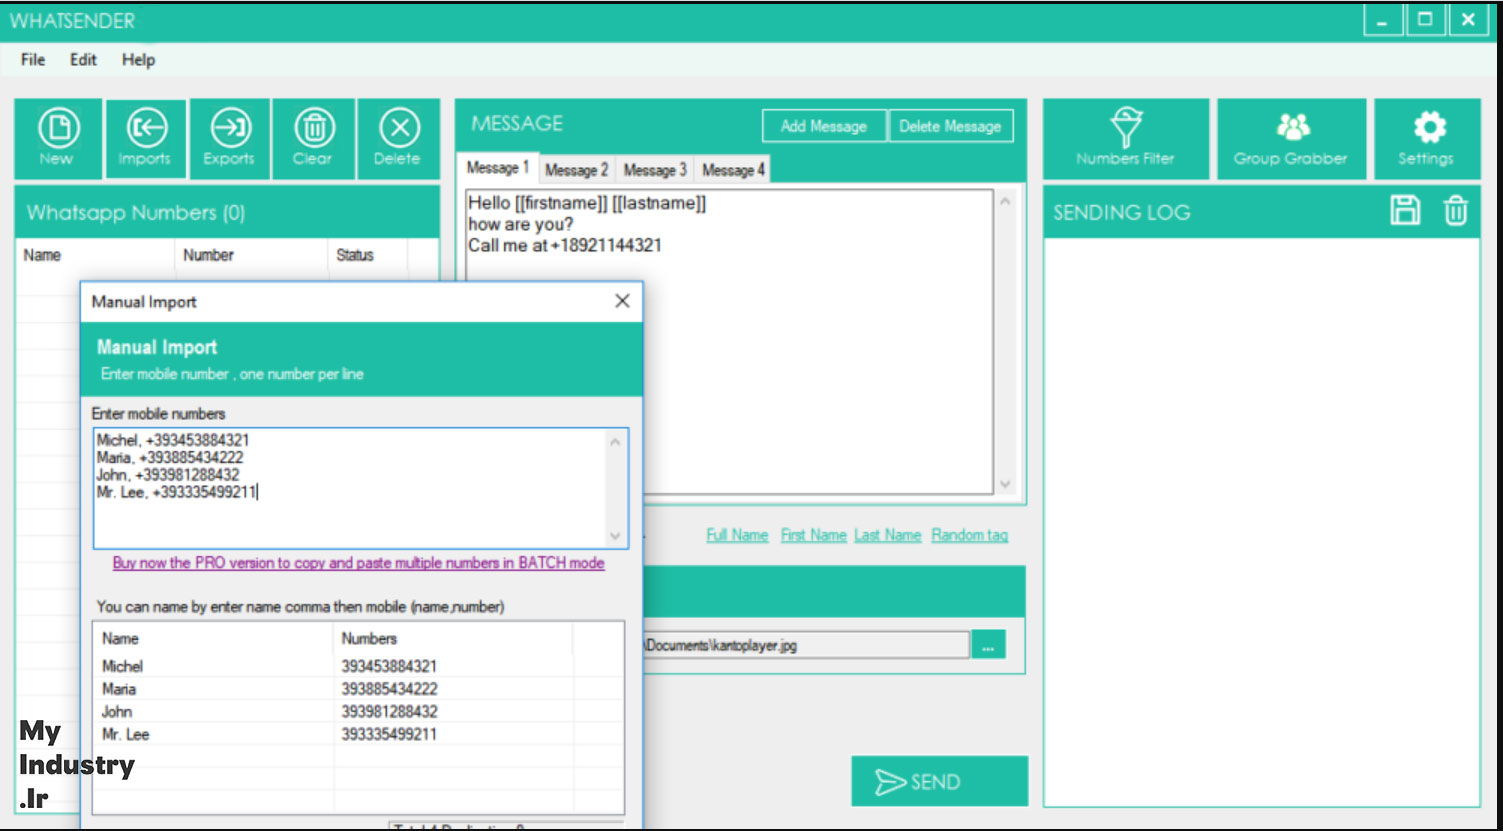Viewport: 1503px width, 831px height.
Task: Click message box scroll up arrow
Action: [x=1005, y=201]
